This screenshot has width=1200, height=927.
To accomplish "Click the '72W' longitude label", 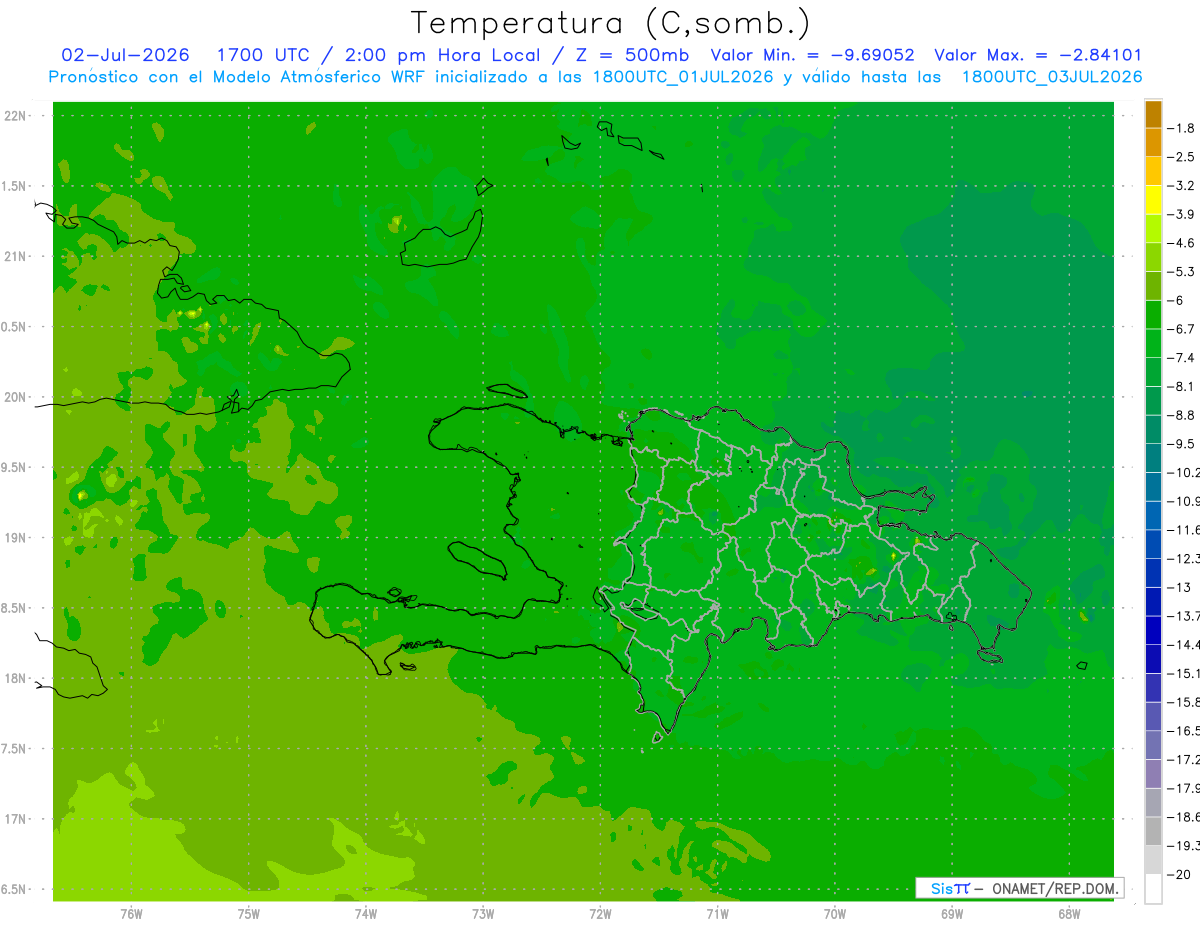I will pos(600,914).
